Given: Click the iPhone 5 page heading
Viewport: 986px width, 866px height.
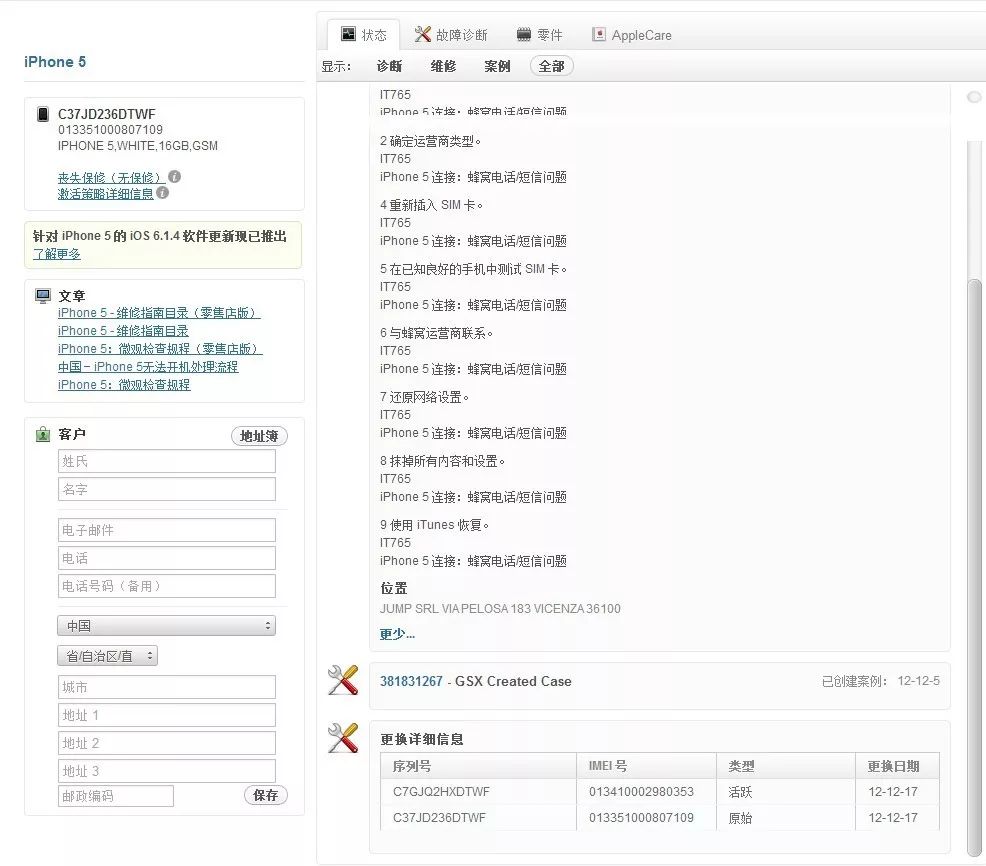Looking at the screenshot, I should (x=55, y=62).
